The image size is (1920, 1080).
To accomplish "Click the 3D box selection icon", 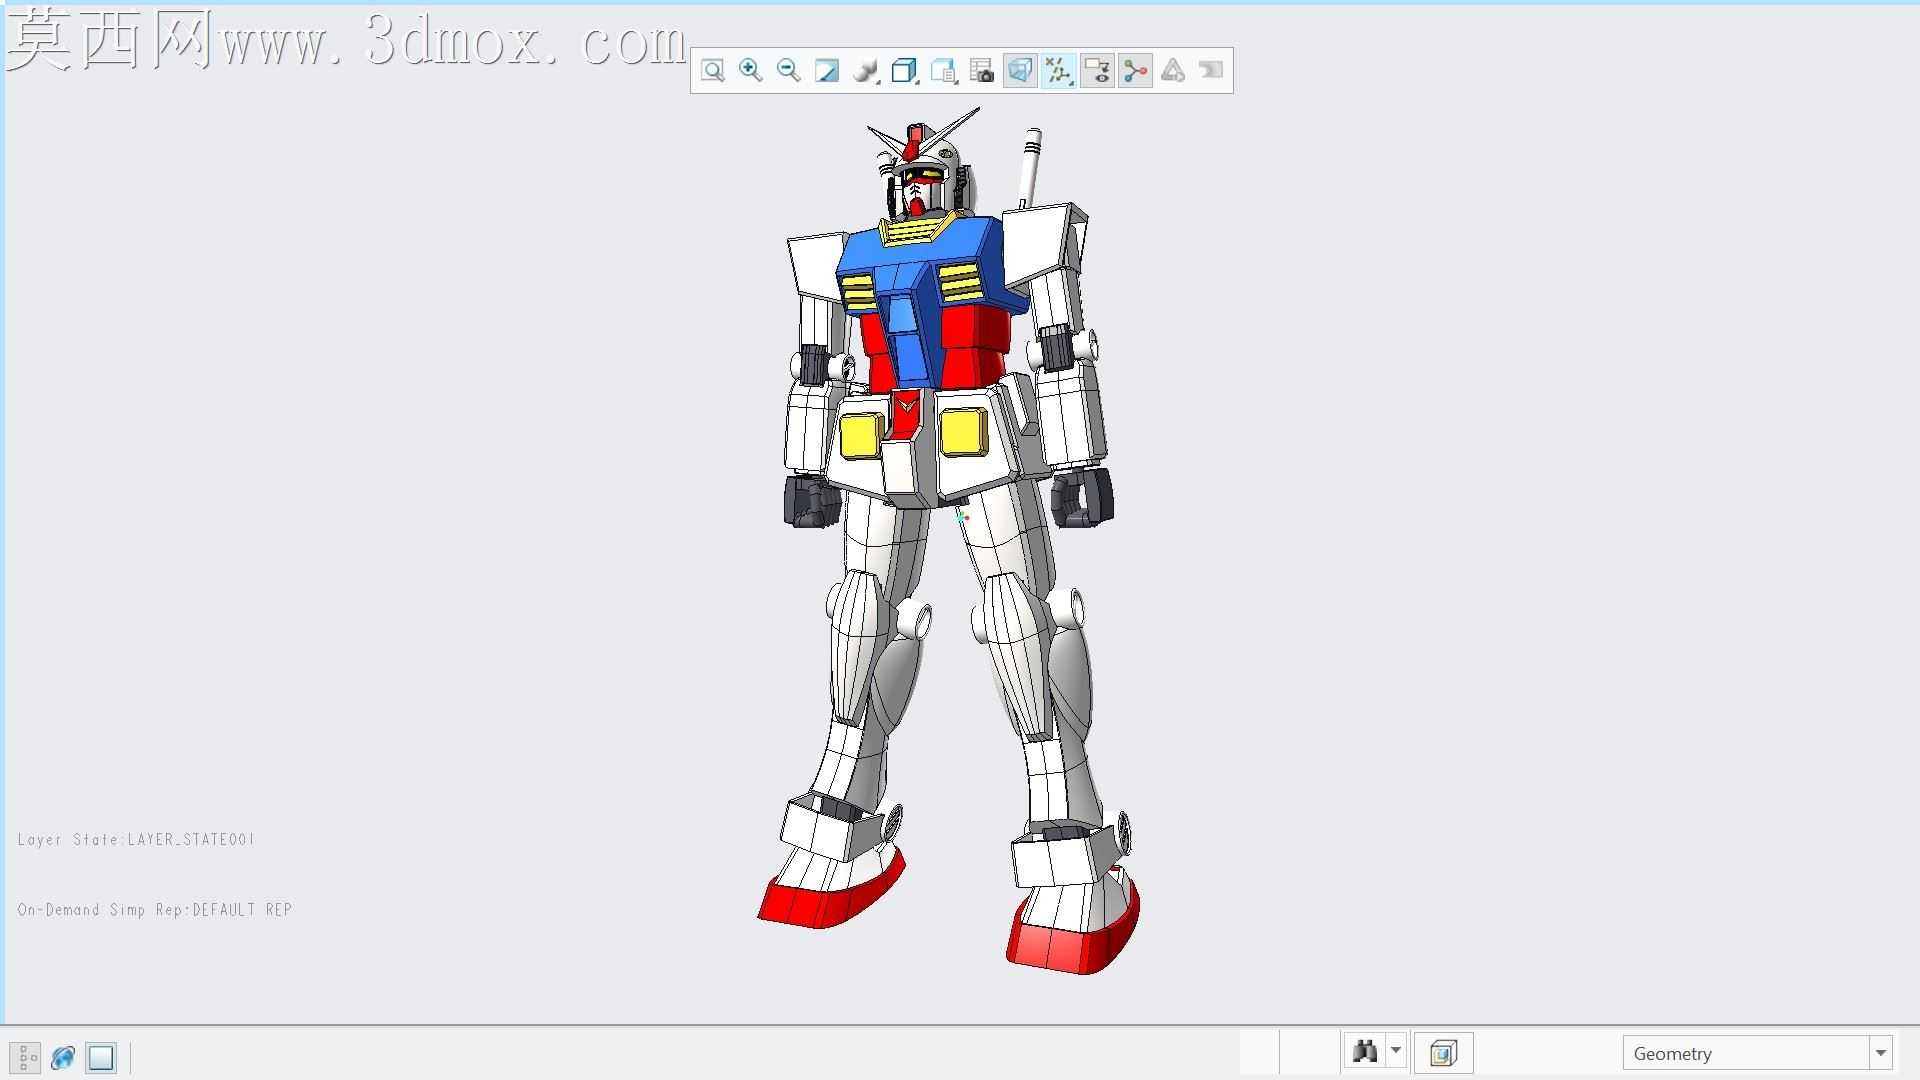I will coord(1443,1053).
